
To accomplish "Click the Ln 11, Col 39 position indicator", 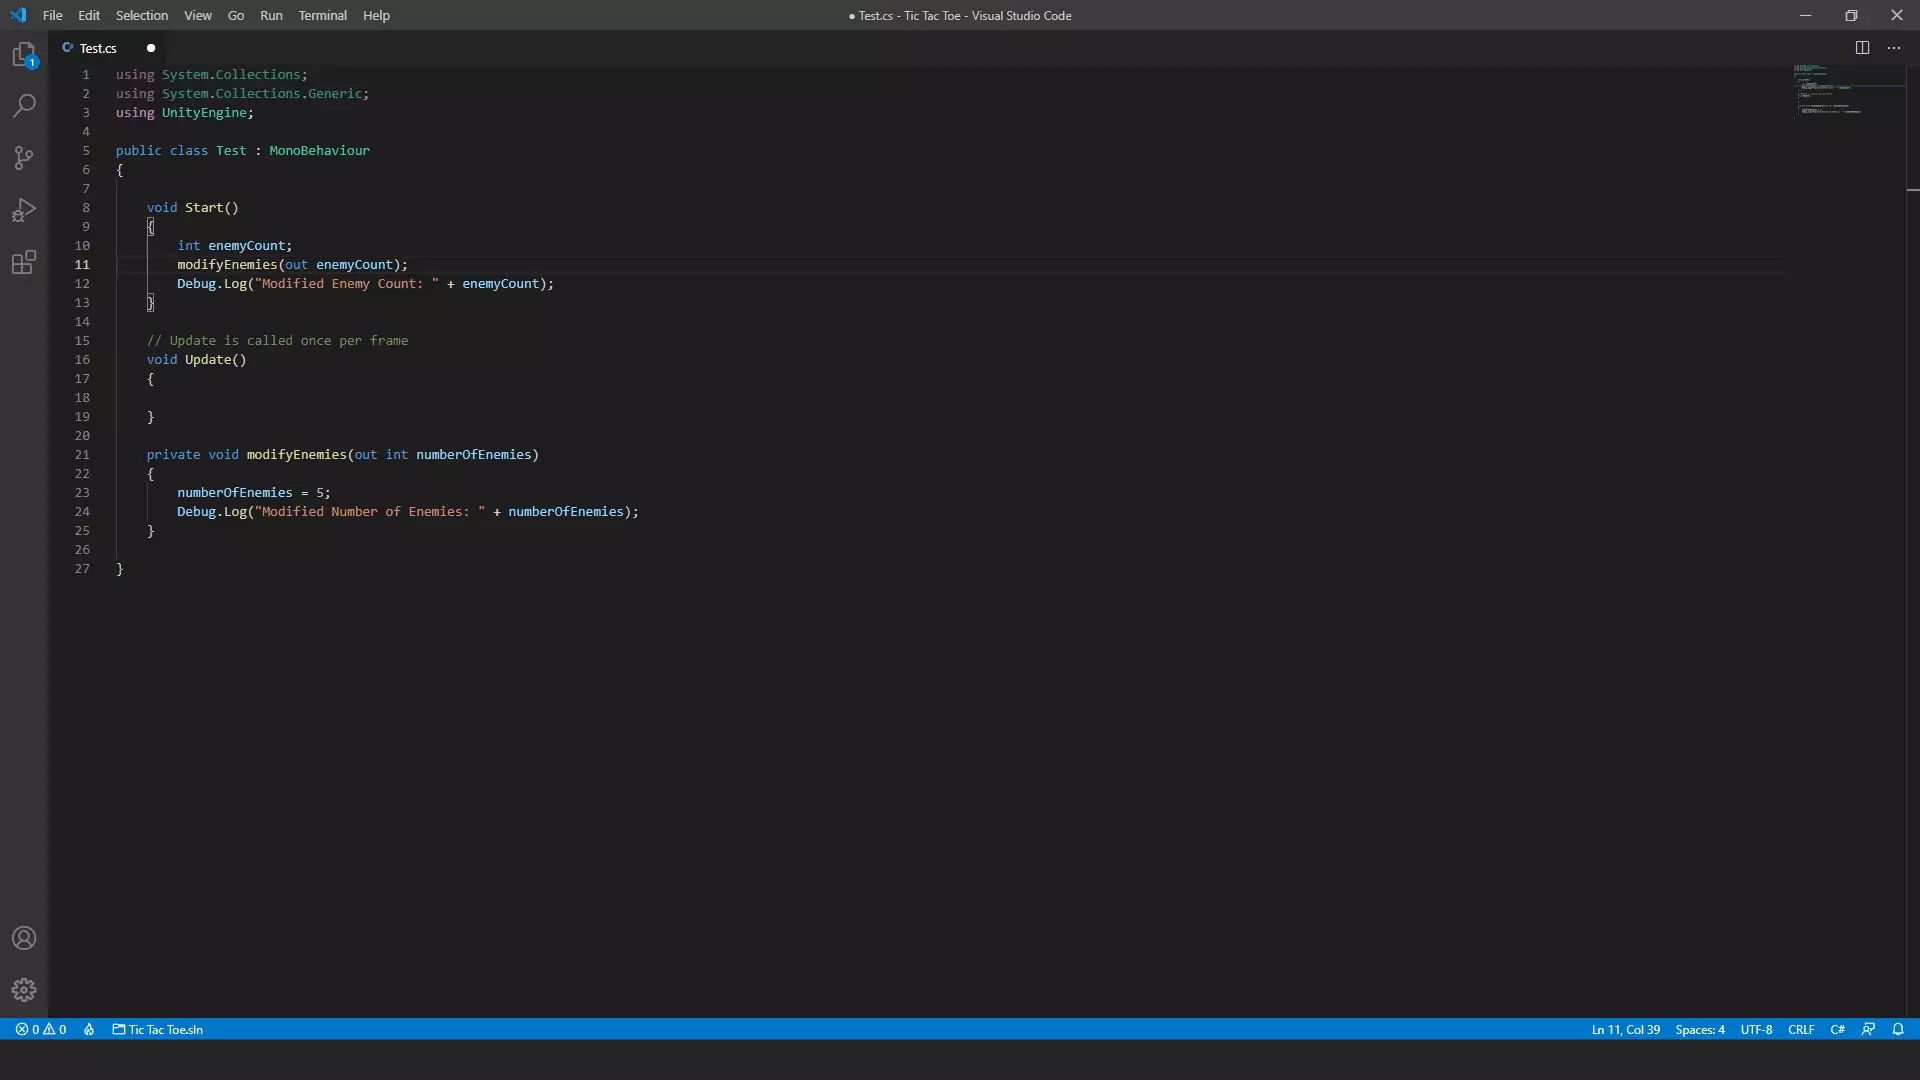I will (x=1626, y=1029).
